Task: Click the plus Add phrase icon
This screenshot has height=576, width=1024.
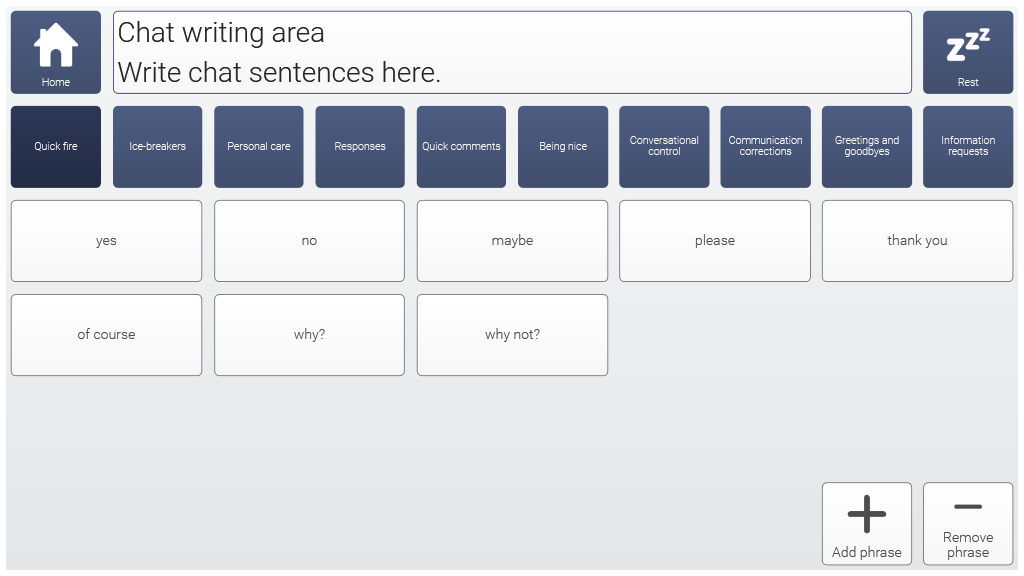Action: (866, 515)
